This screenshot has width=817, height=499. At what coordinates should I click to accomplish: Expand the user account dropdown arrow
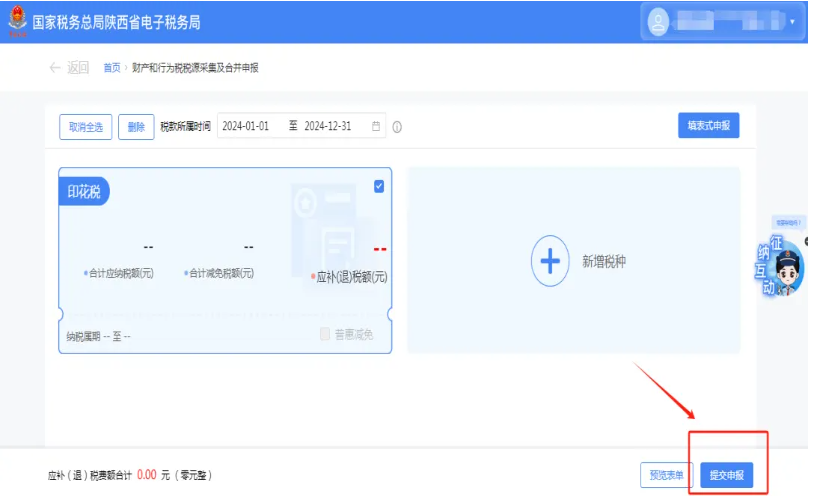click(x=792, y=21)
